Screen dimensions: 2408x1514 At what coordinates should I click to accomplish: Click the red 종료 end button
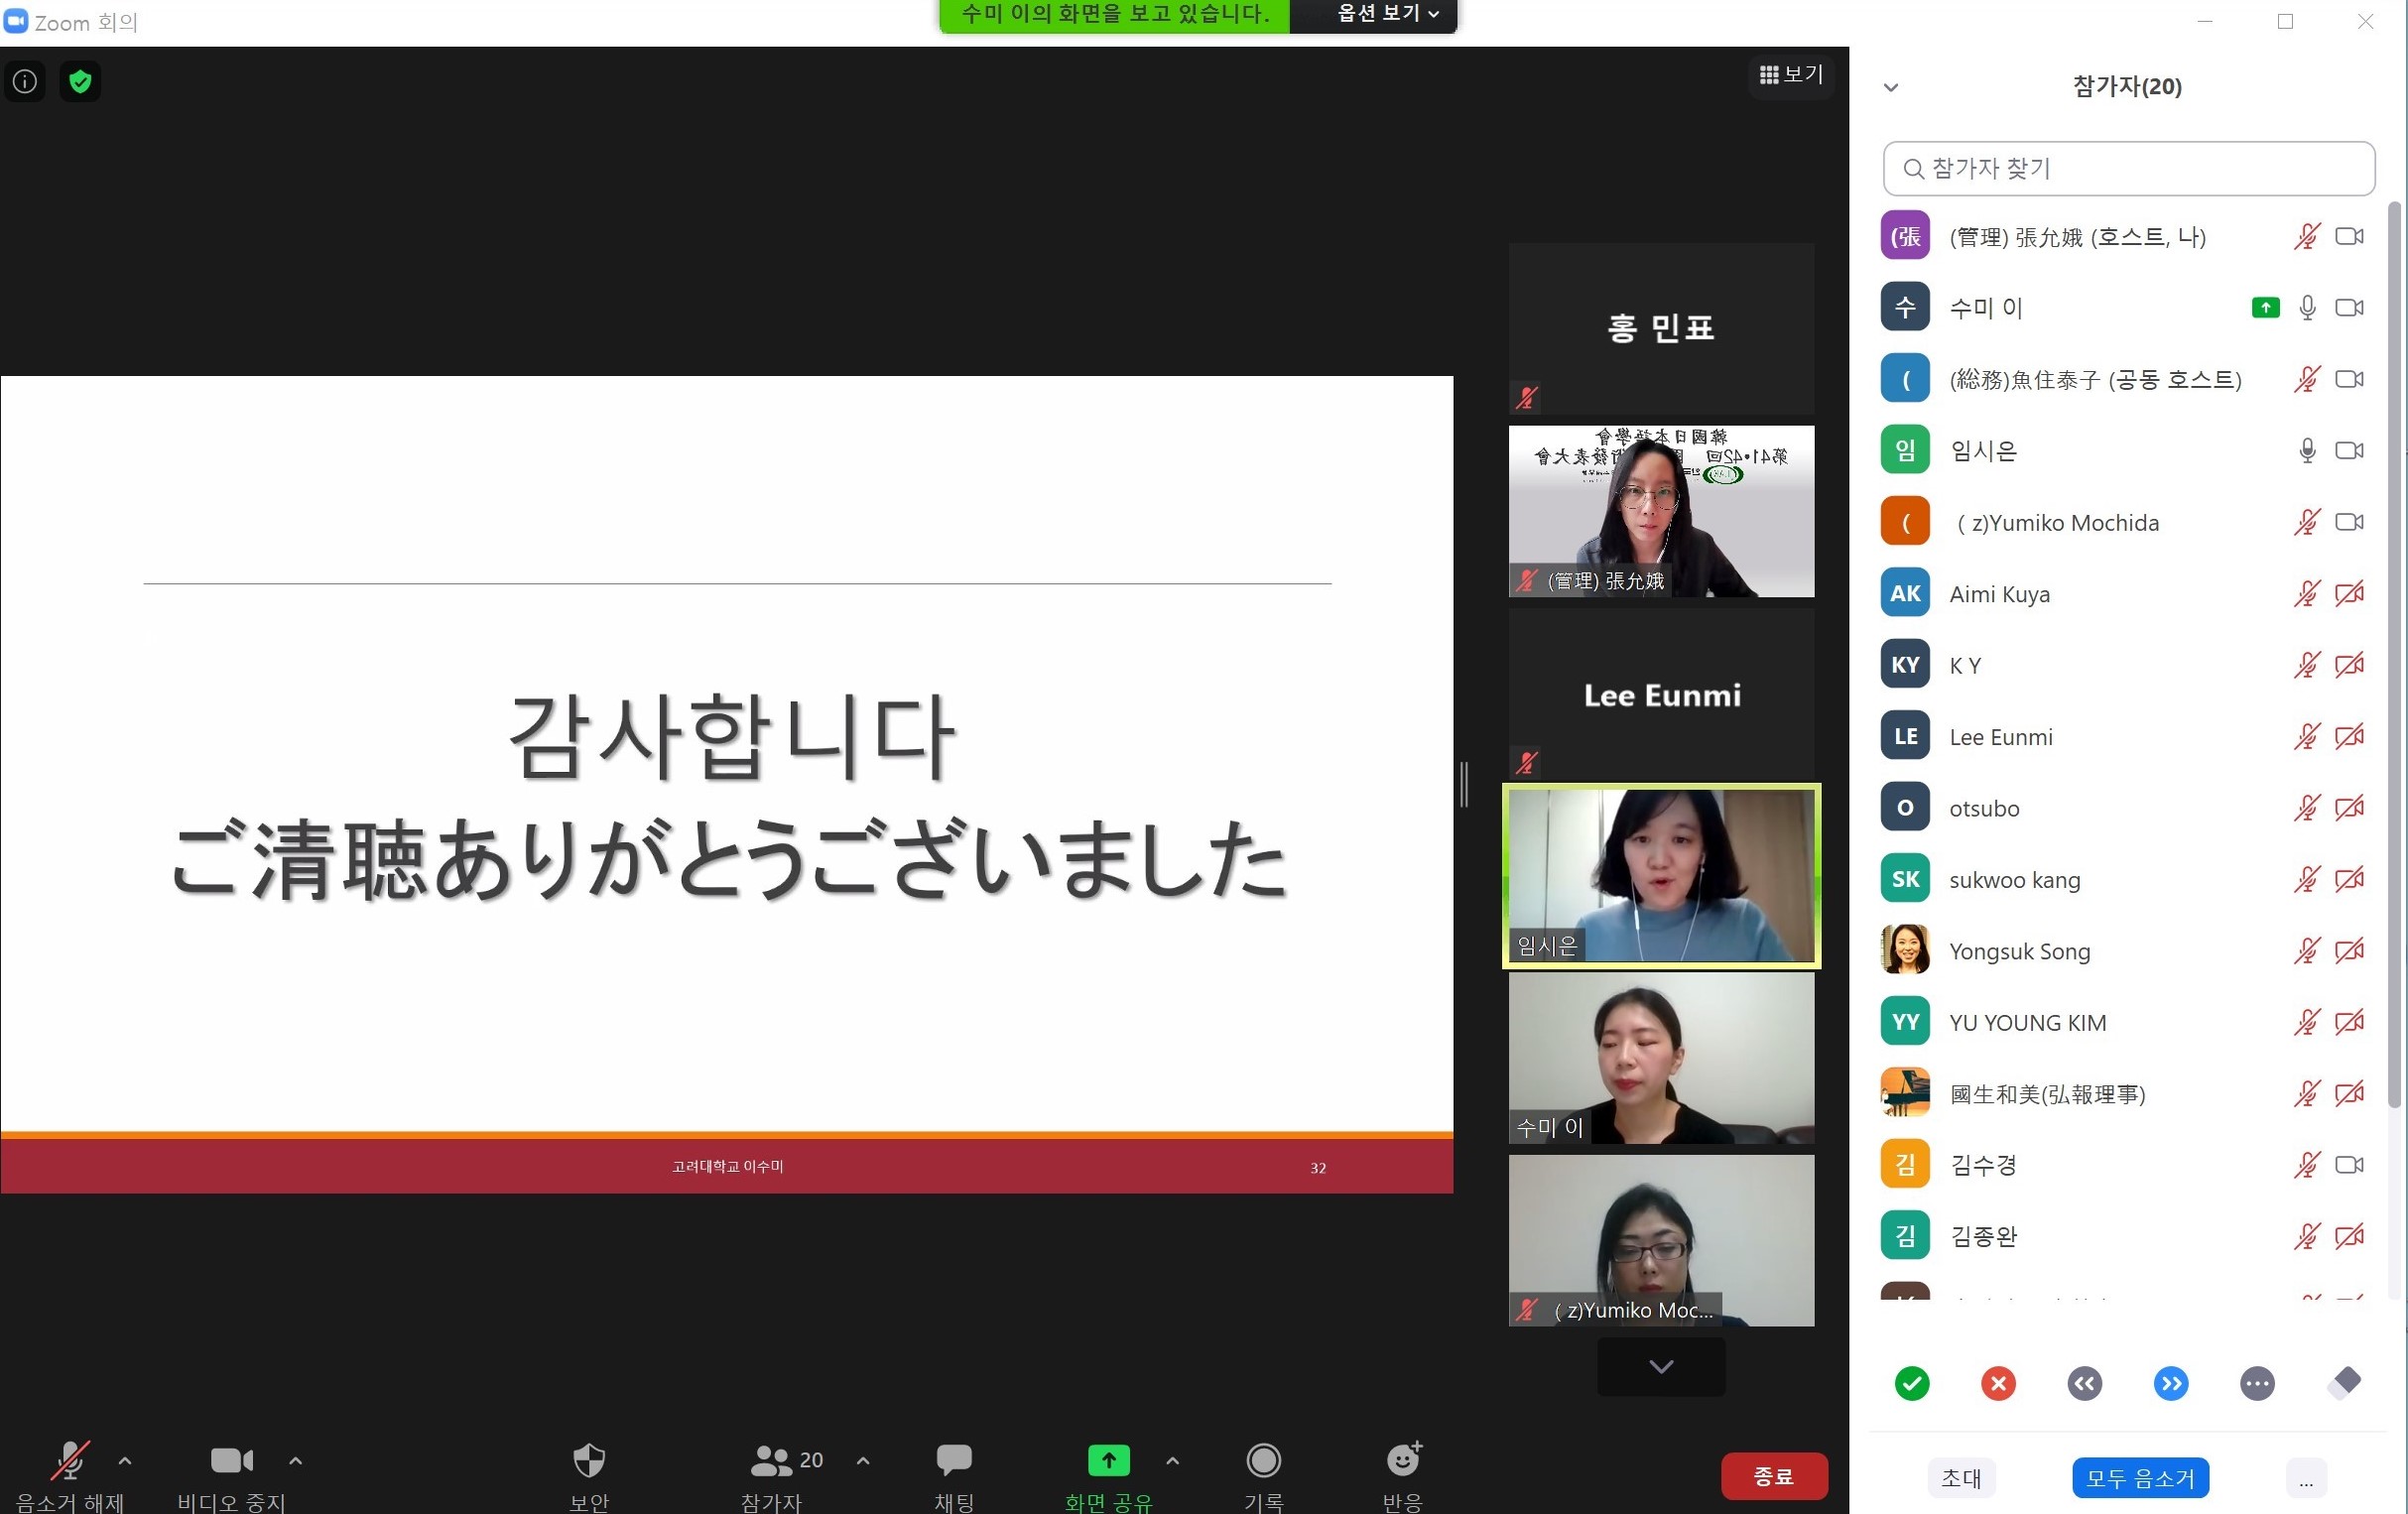1773,1476
